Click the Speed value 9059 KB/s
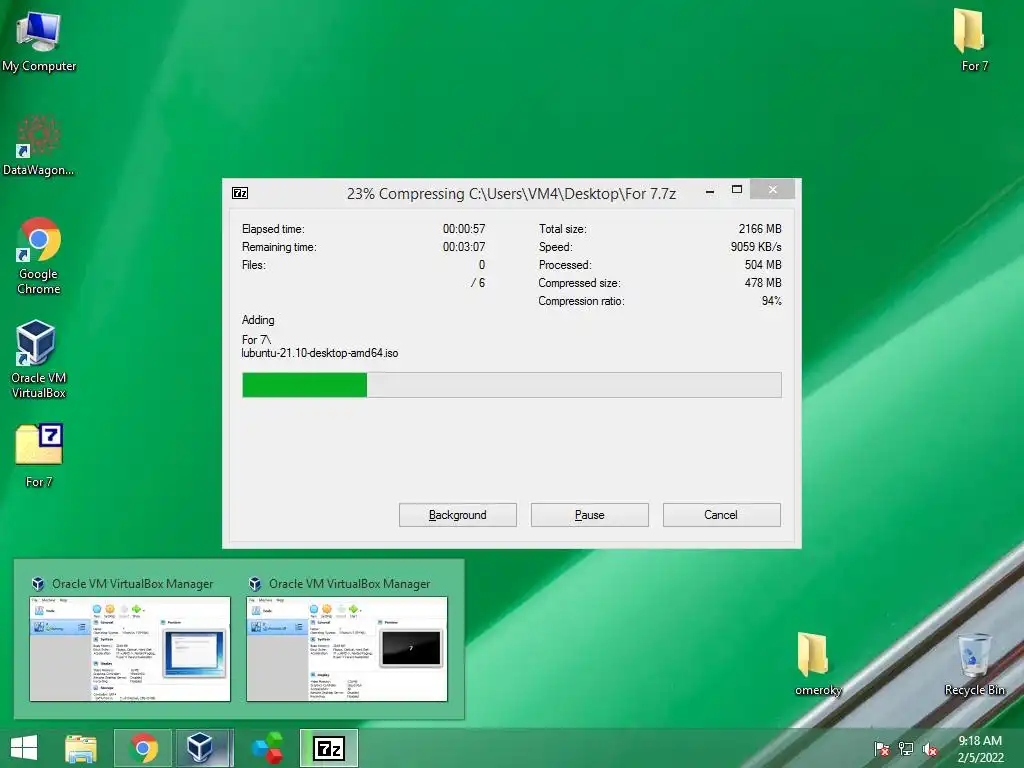 [756, 247]
